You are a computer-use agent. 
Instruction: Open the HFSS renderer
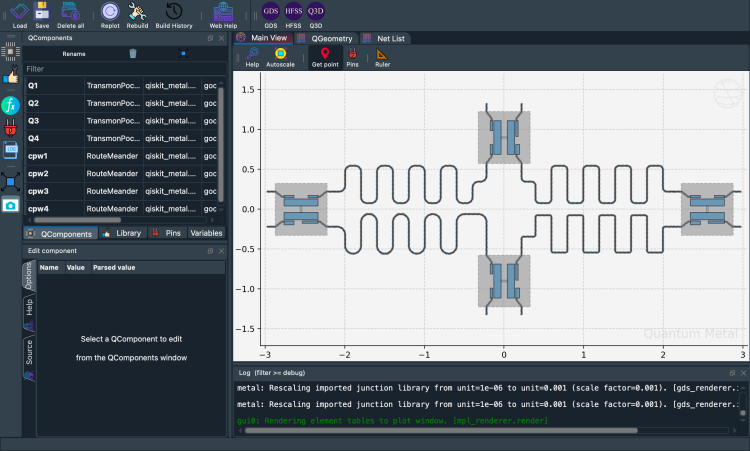tap(293, 15)
